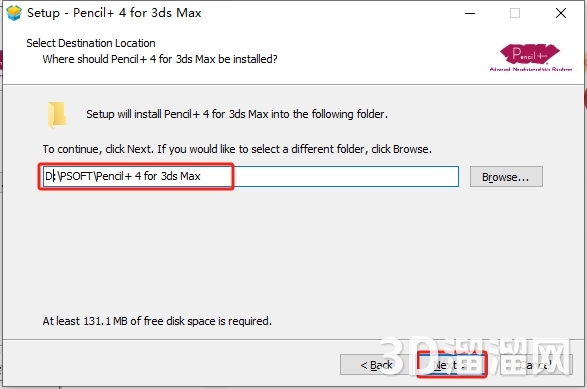This screenshot has height=389, width=587.
Task: Click the Pencil+ magenta brand logo
Action: (x=529, y=54)
